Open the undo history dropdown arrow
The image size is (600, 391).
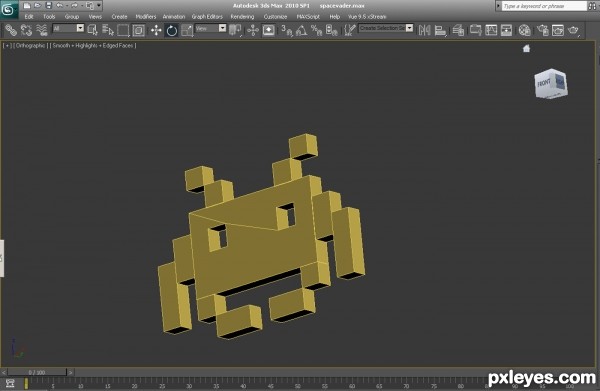(67, 6)
